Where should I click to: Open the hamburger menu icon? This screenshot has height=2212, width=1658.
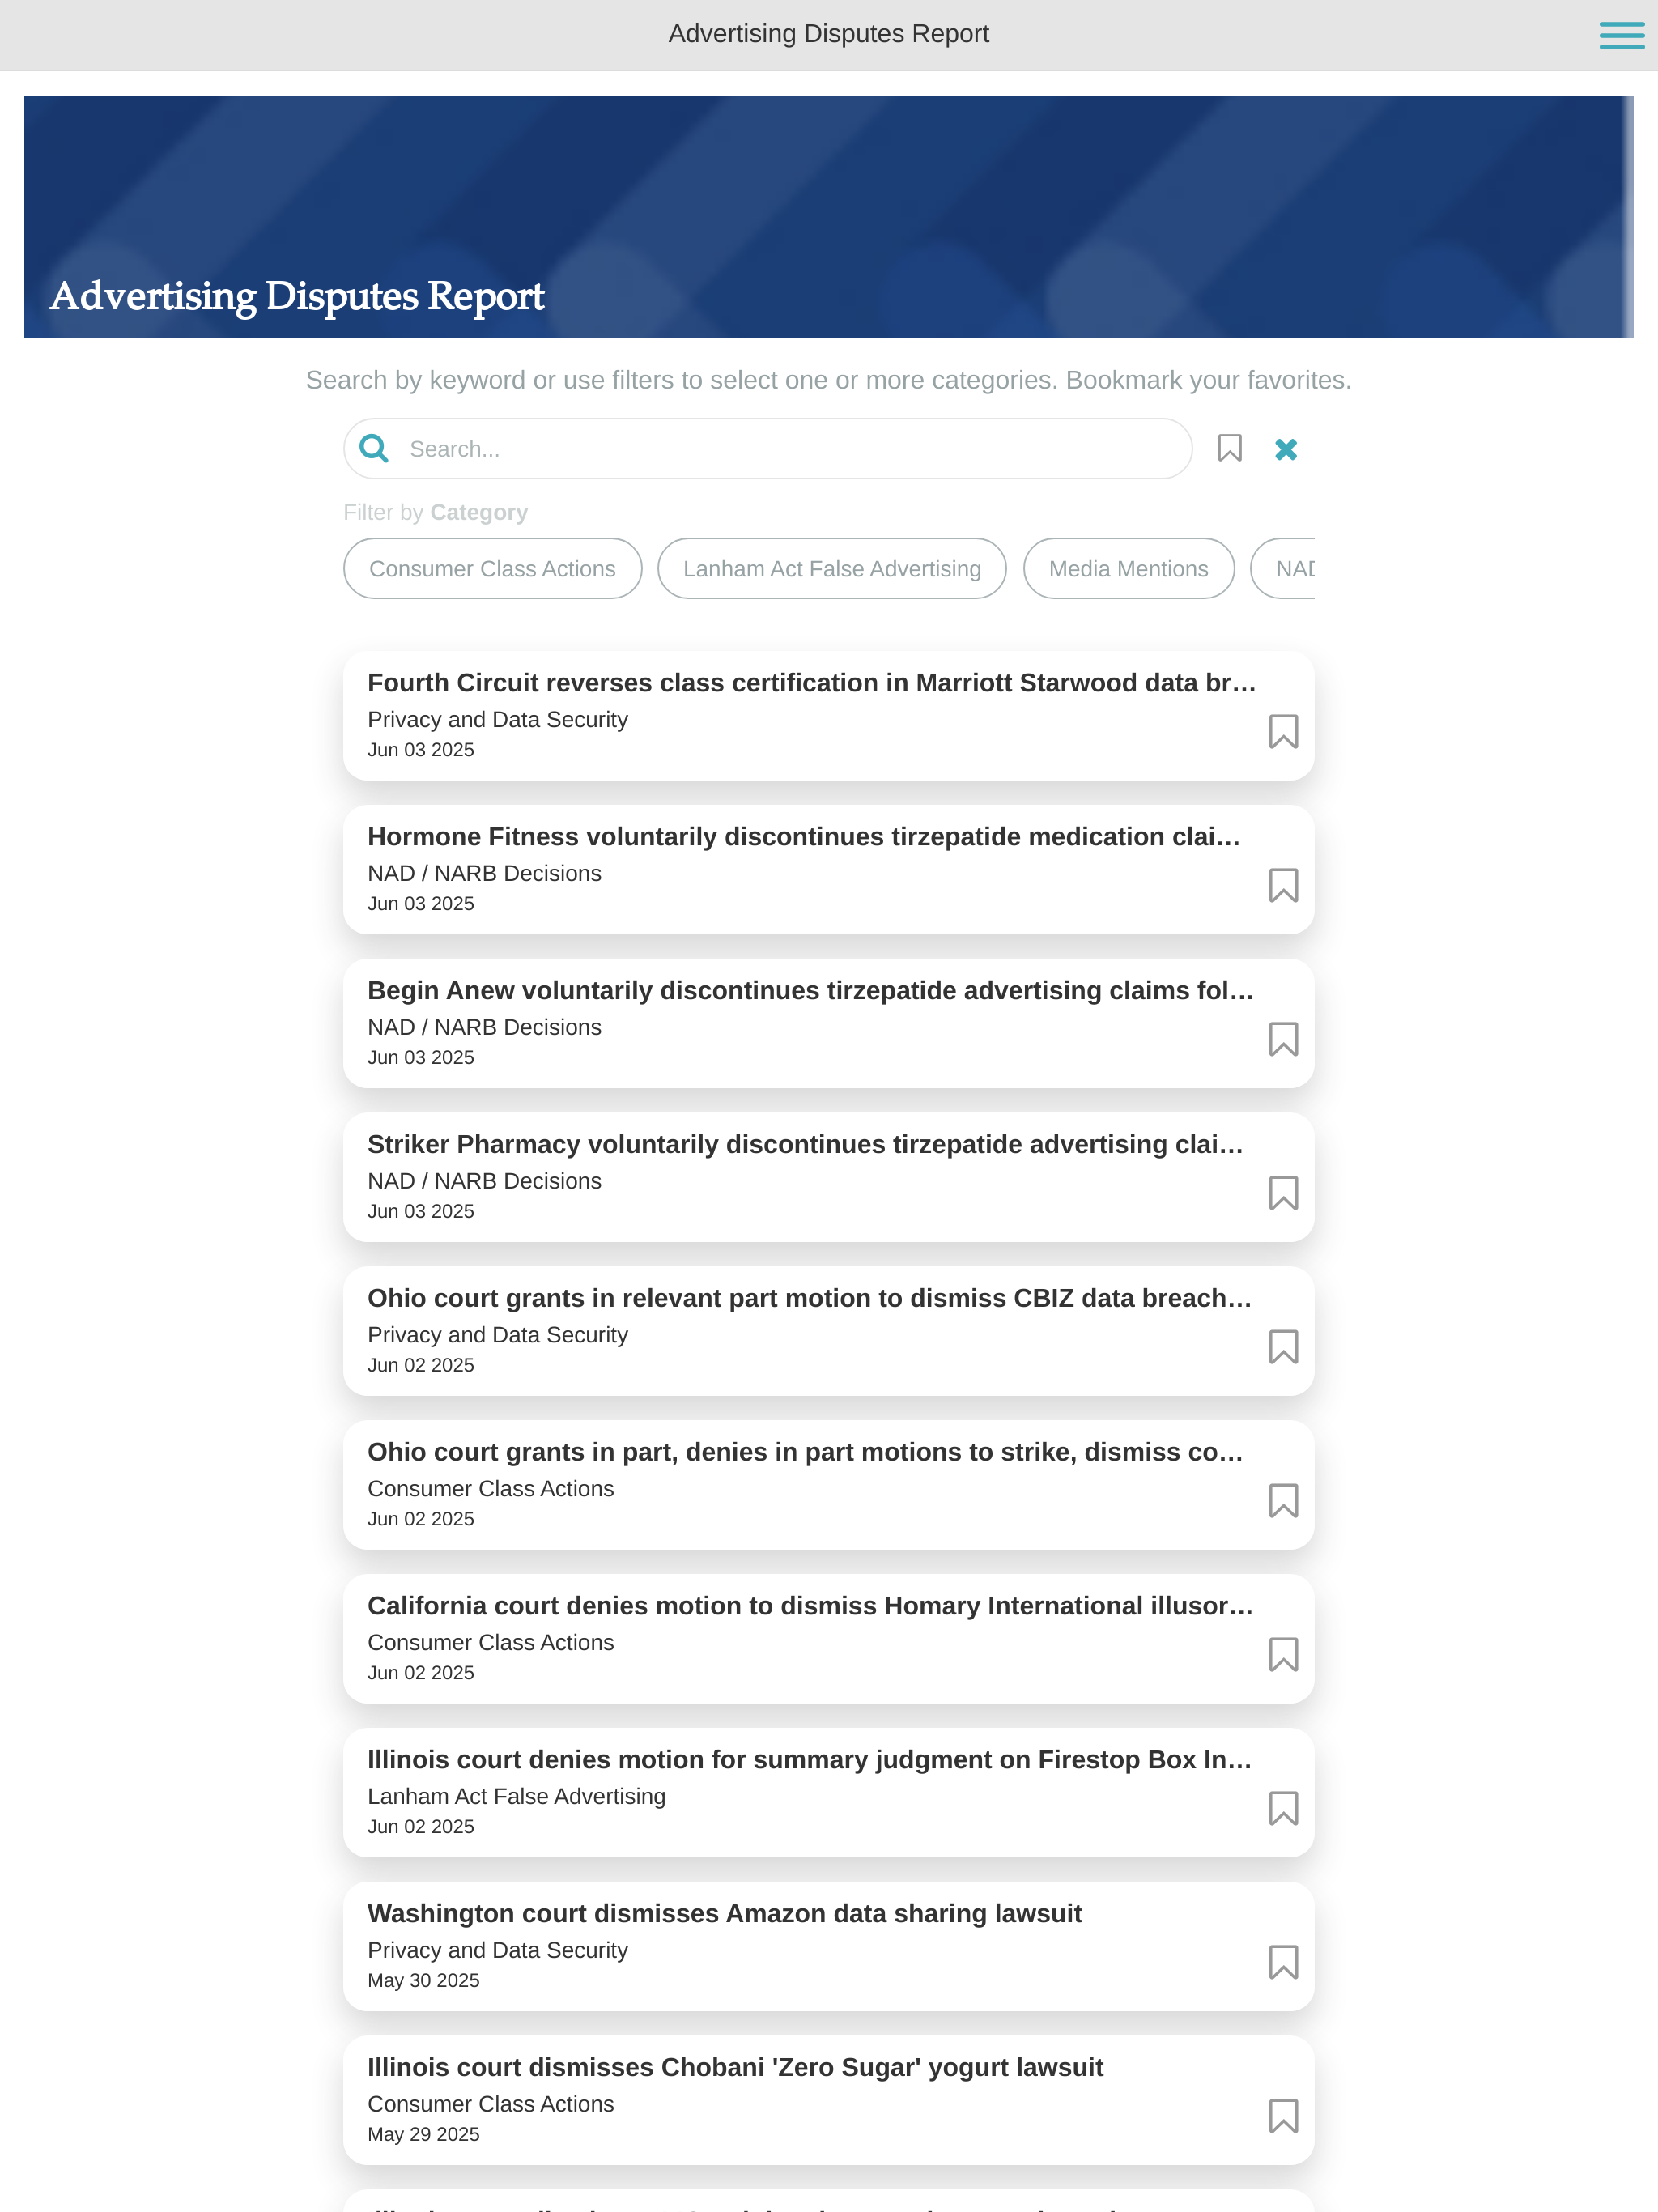[x=1621, y=35]
